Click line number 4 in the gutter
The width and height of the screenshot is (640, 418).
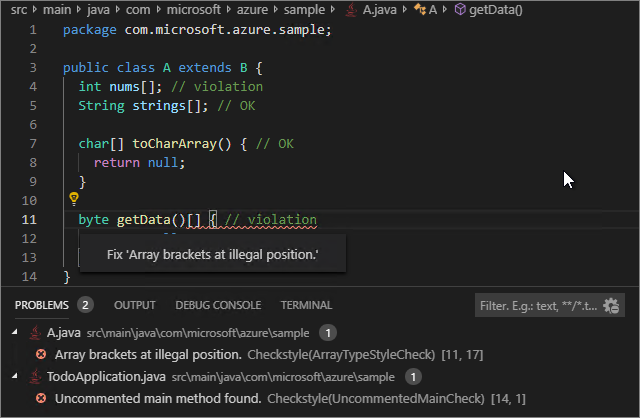(33, 87)
